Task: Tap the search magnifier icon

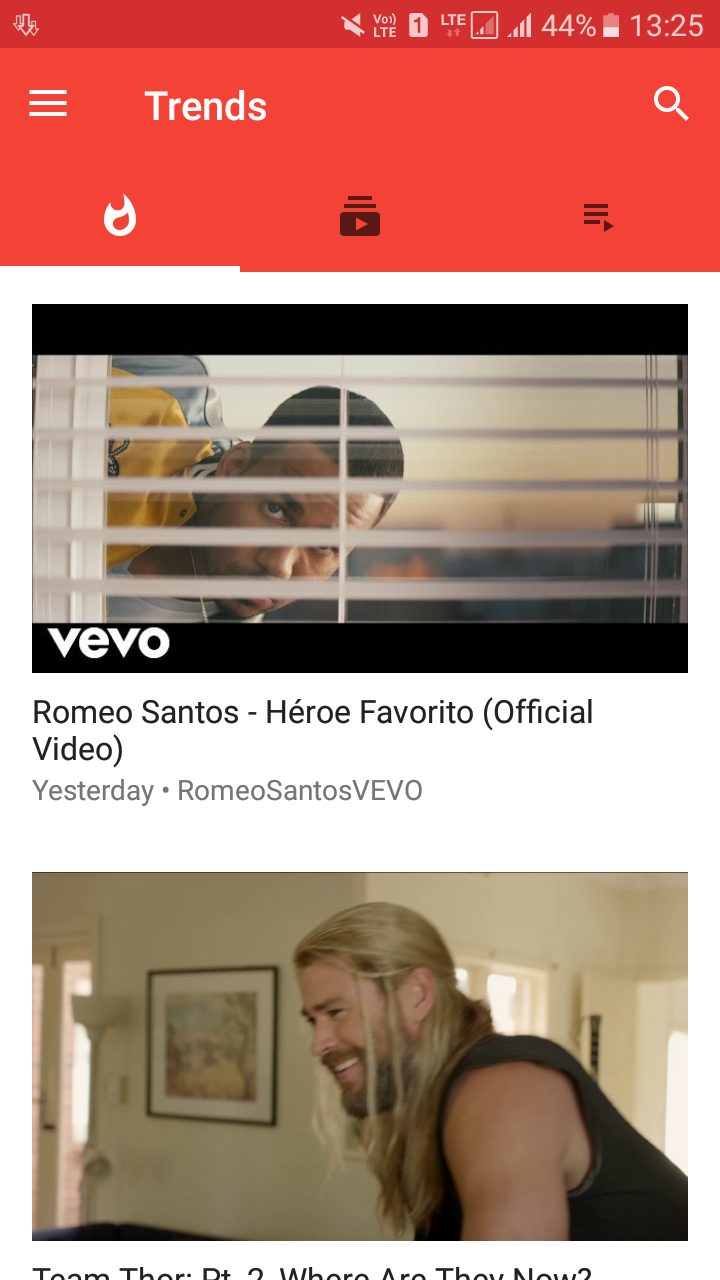Action: click(x=671, y=104)
